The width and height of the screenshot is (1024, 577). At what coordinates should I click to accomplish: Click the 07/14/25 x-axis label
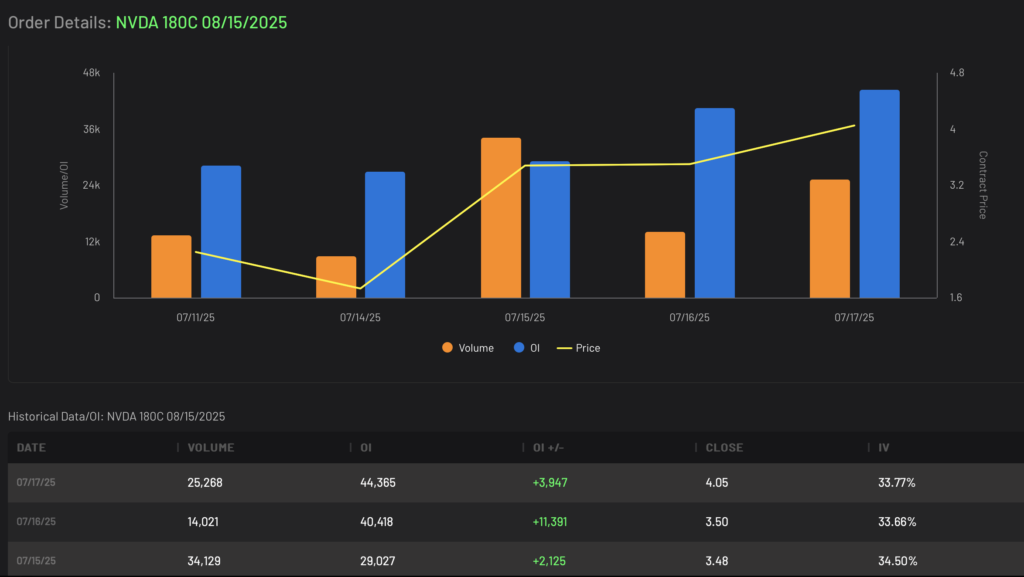click(x=360, y=317)
